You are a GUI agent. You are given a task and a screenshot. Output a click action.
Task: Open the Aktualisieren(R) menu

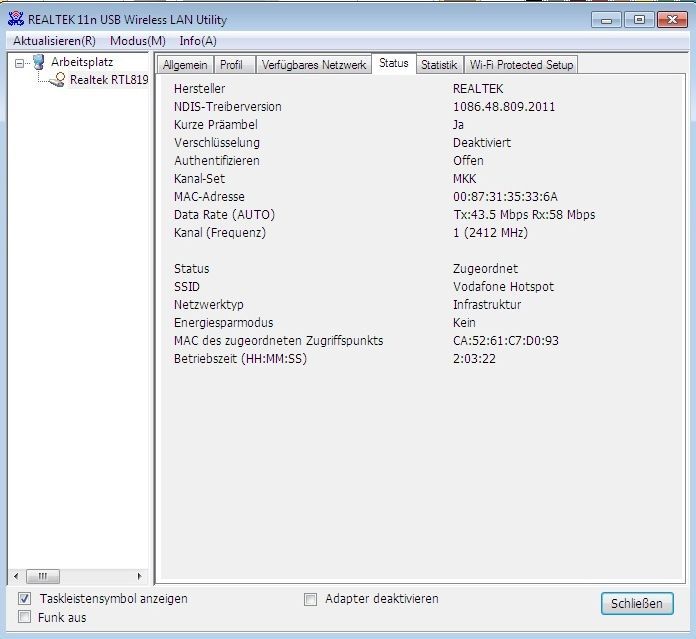54,41
